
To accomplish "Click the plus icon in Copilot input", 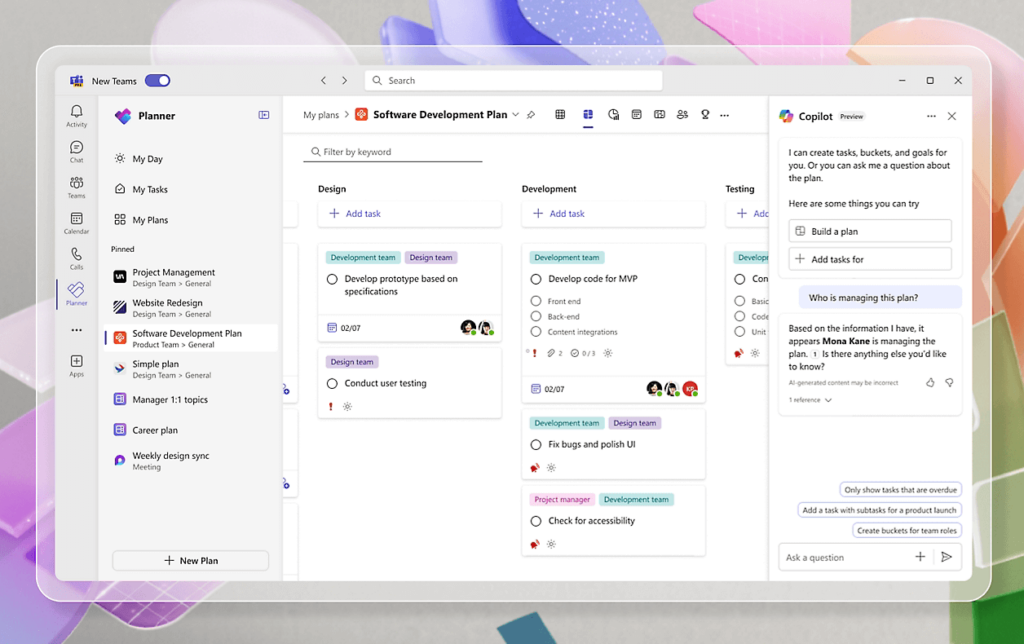I will (x=920, y=556).
